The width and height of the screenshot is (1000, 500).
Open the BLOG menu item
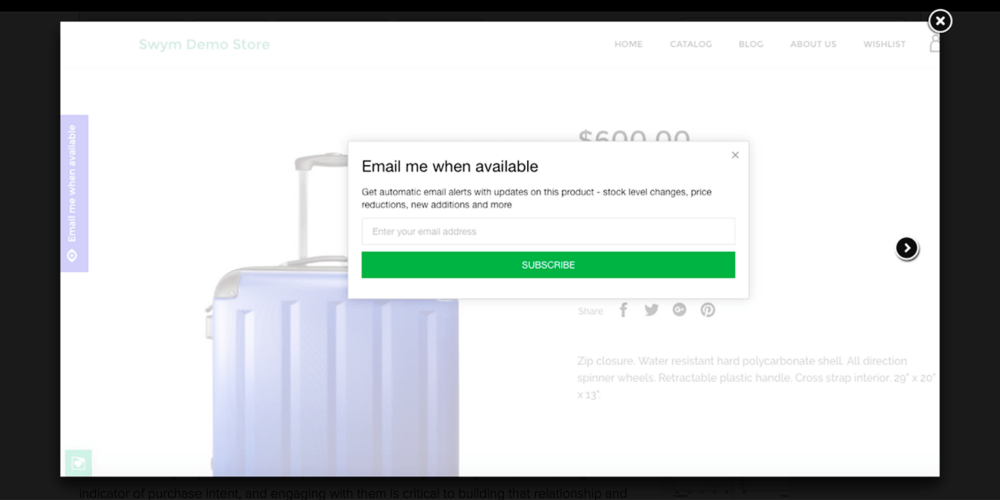(751, 44)
